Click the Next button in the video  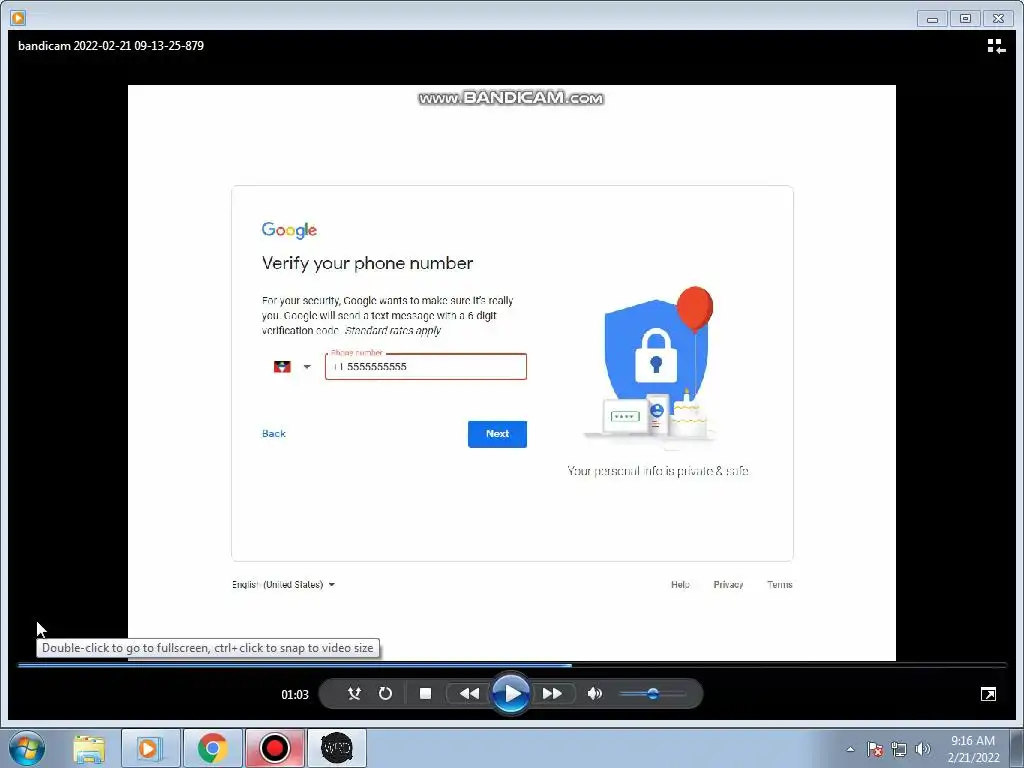497,434
